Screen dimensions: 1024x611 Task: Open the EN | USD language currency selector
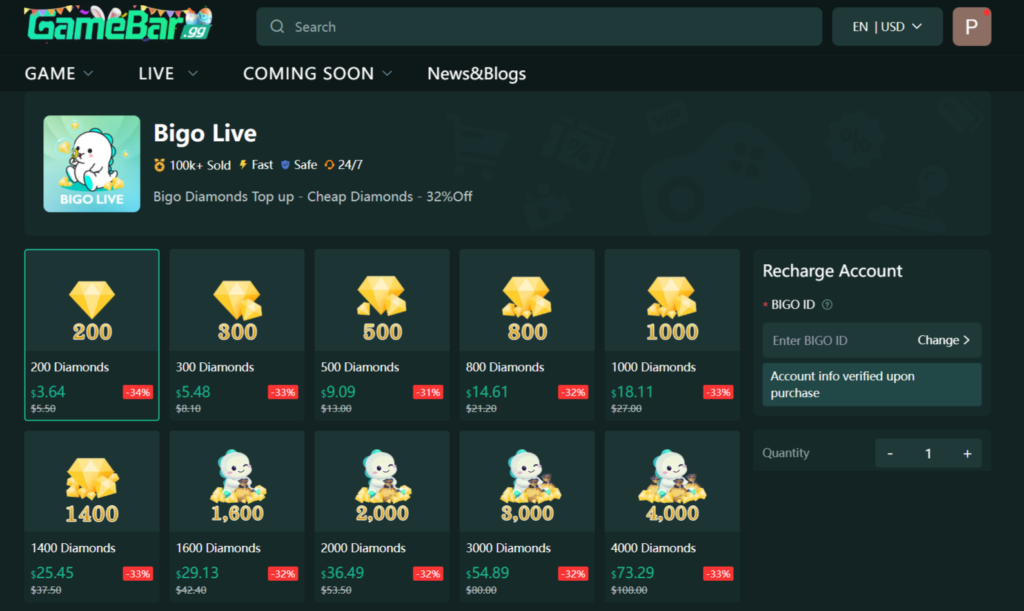point(887,27)
